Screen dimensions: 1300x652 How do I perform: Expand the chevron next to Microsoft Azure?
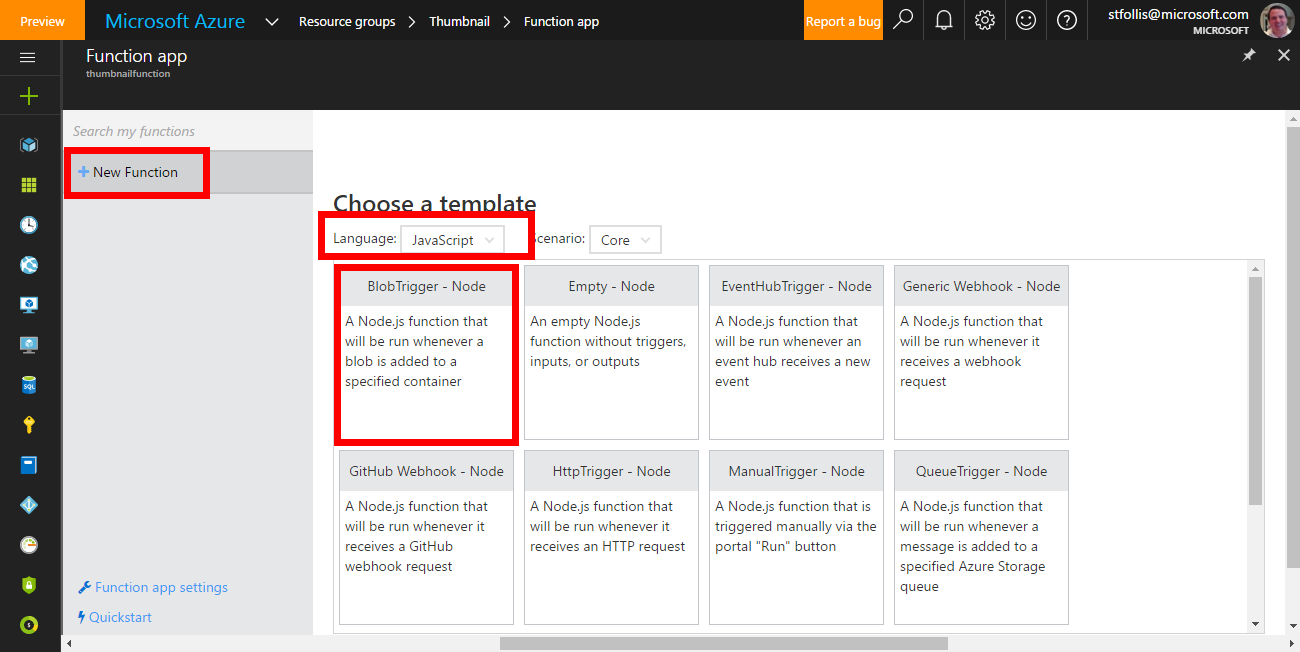click(x=272, y=22)
